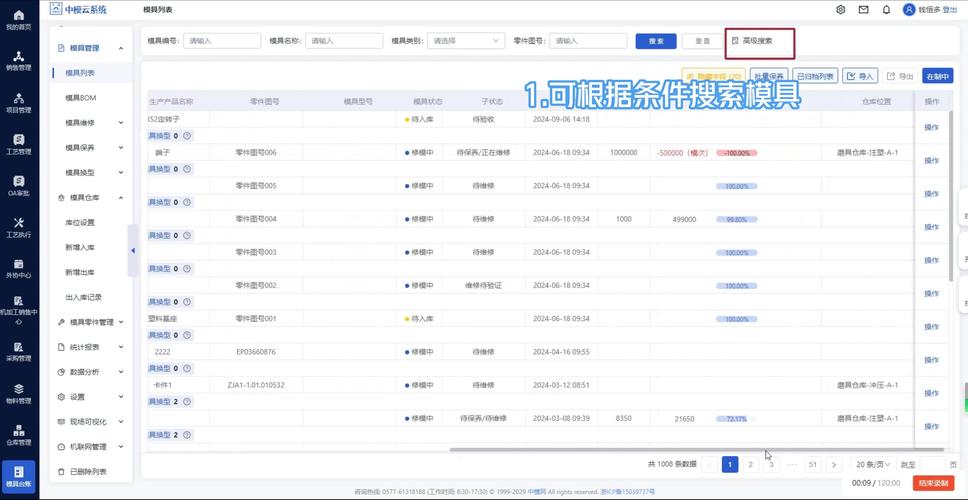
Task: Click the -100.00% red progress bar
Action: pyautogui.click(x=736, y=152)
